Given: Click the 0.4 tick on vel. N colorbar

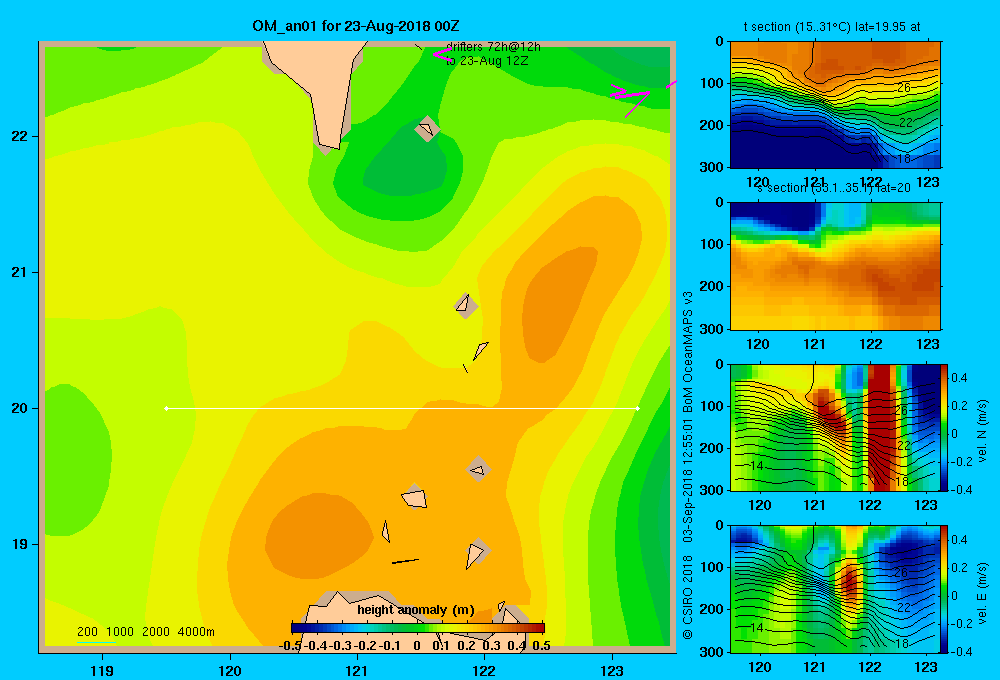Looking at the screenshot, I should pyautogui.click(x=960, y=378).
